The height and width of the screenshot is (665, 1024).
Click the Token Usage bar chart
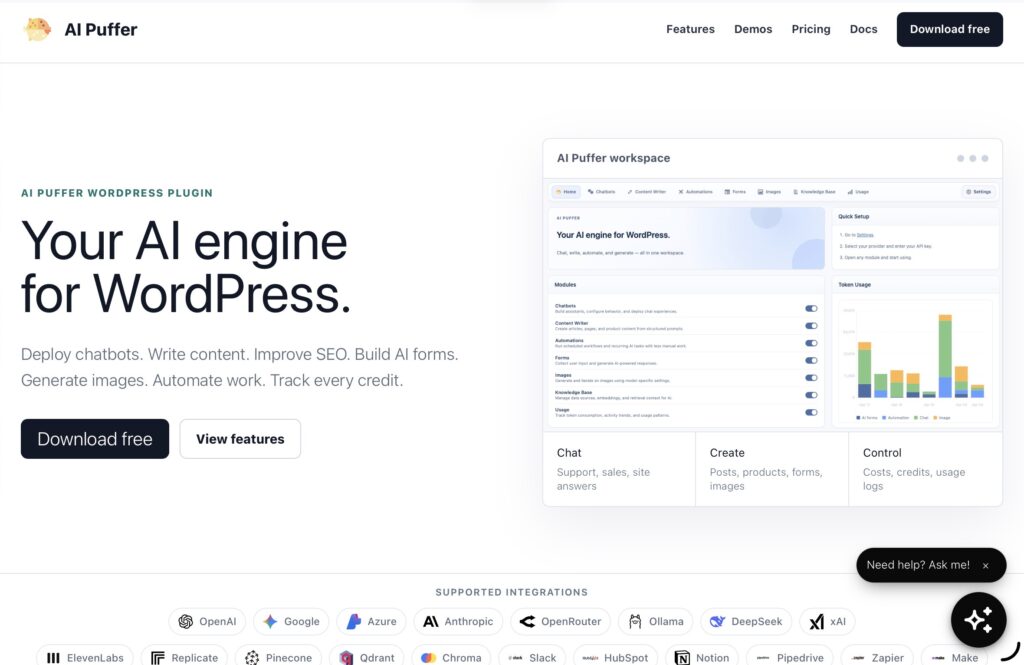point(914,357)
